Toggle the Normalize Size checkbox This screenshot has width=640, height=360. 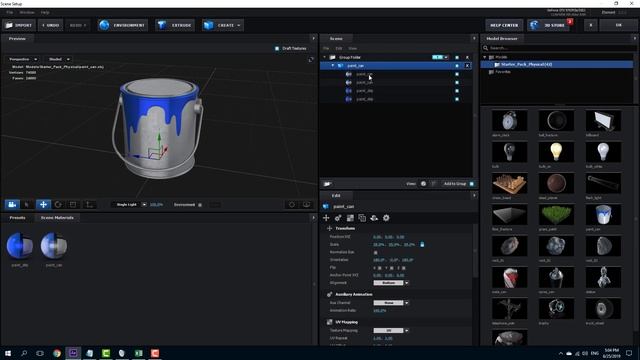(x=376, y=253)
